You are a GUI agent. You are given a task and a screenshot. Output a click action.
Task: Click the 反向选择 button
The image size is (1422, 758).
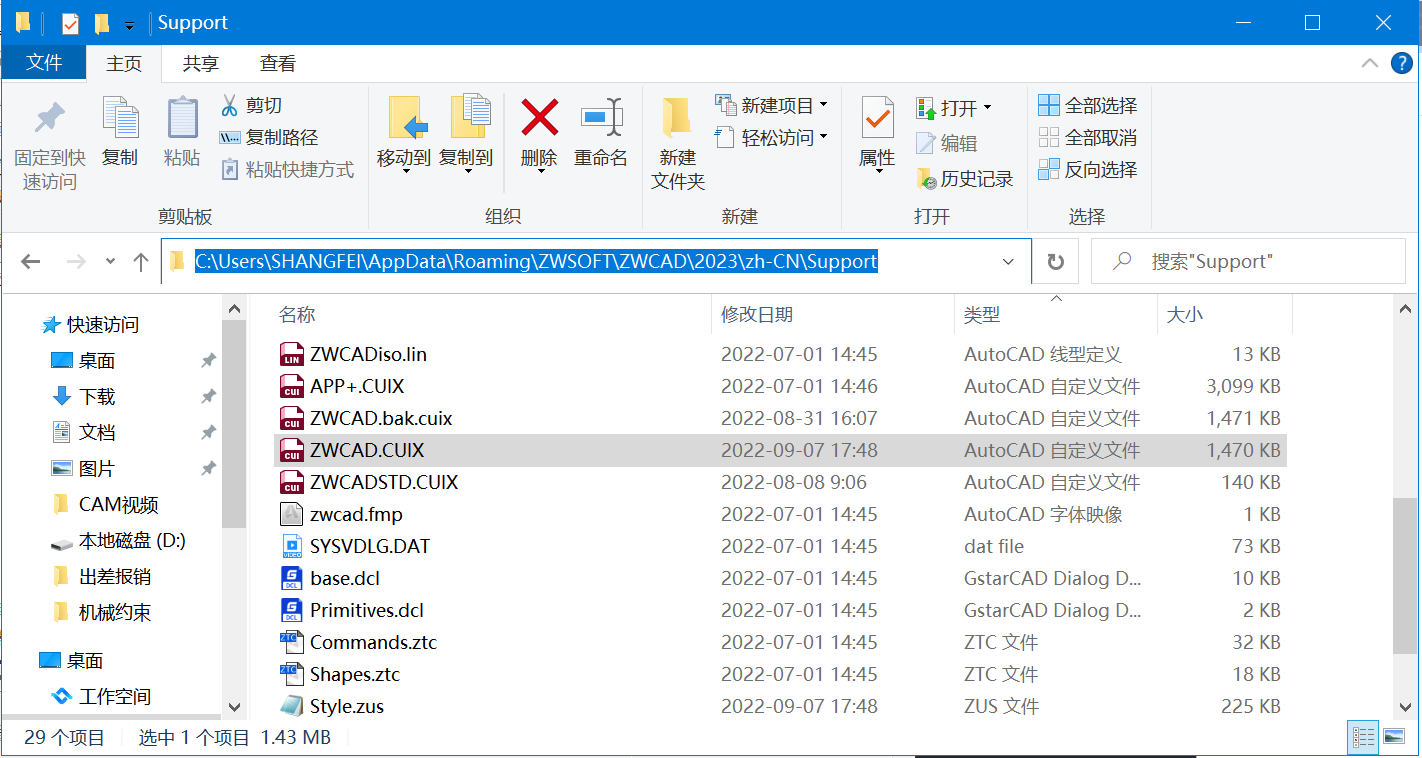coord(1088,169)
